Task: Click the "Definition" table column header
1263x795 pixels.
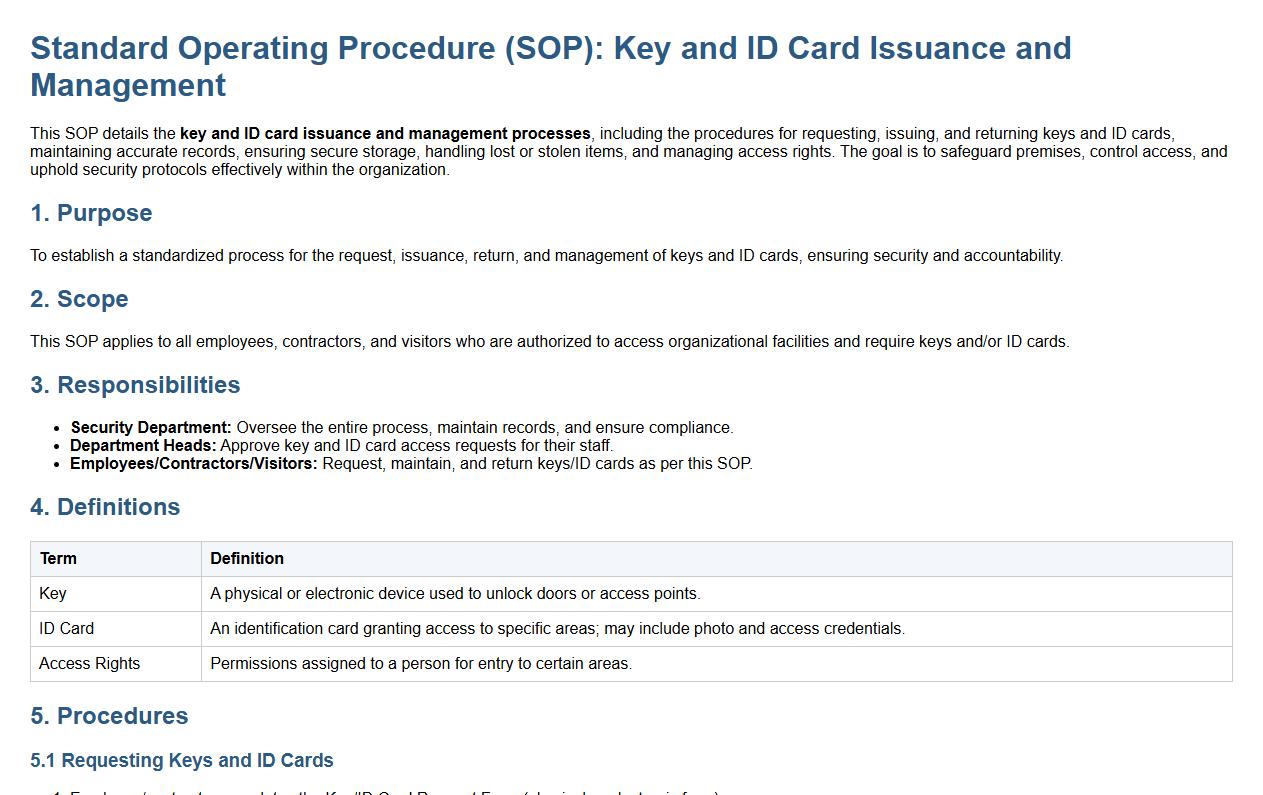Action: click(247, 559)
